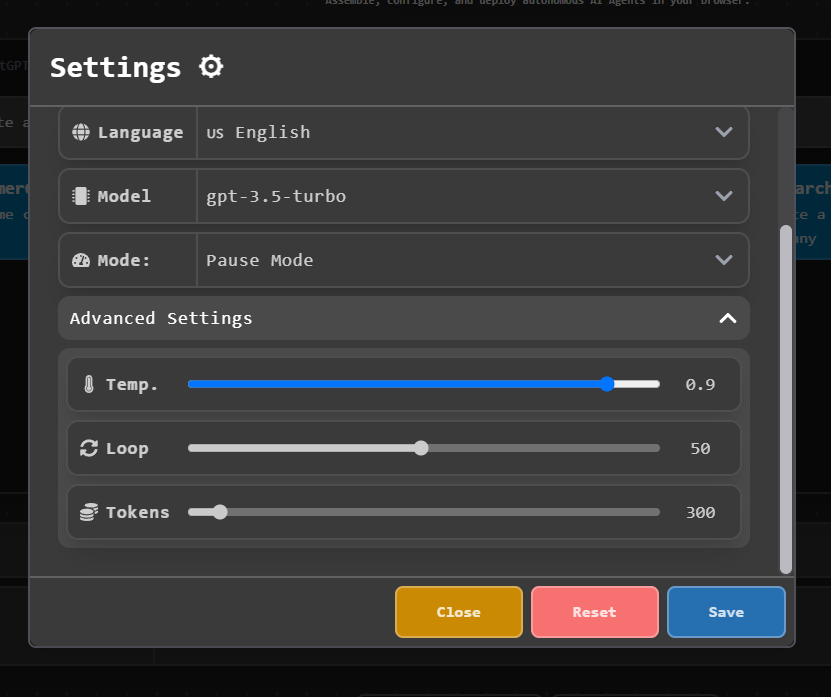Click the Temp. value 0.9
The height and width of the screenshot is (697, 831).
tap(700, 384)
